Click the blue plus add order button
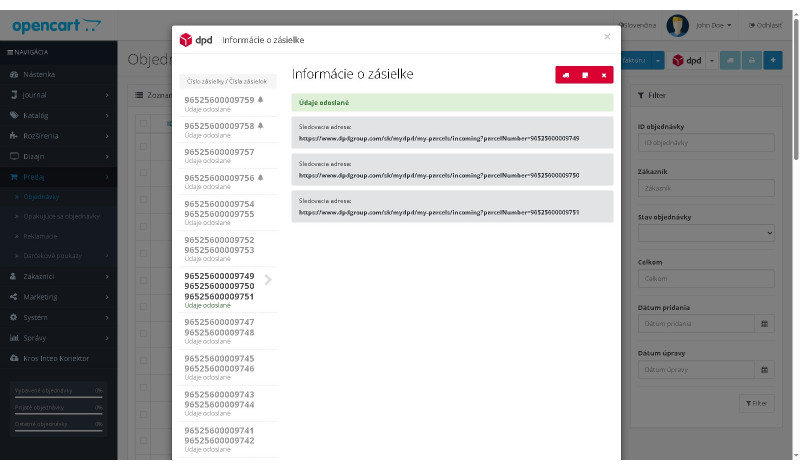The image size is (800, 470). coord(773,60)
